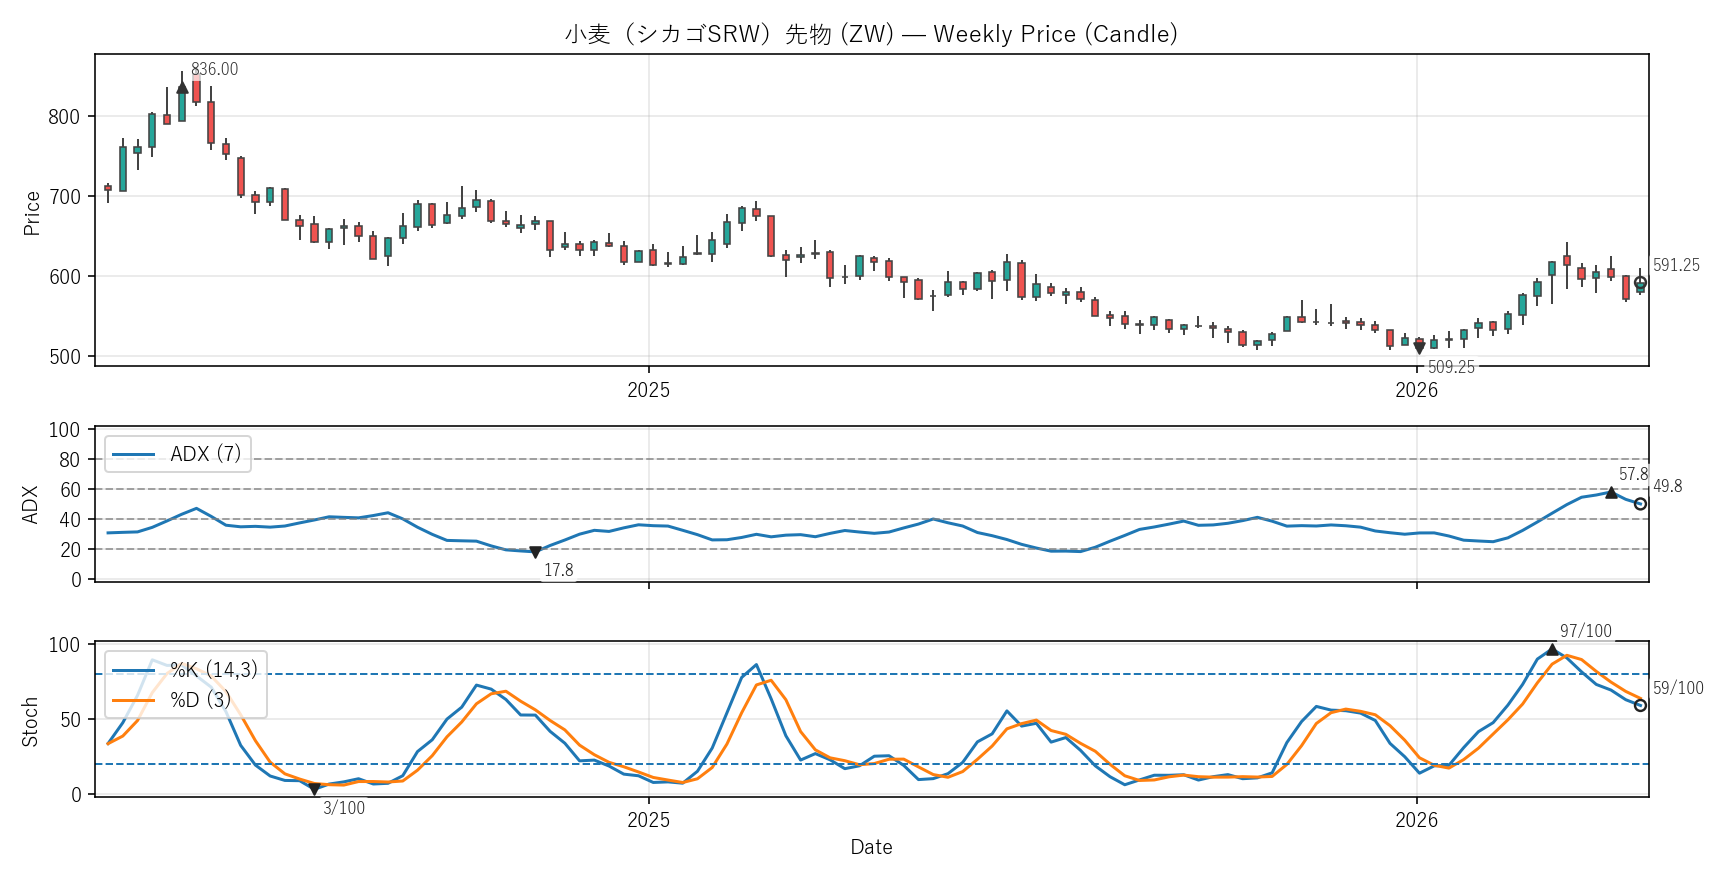
Task: Click the Stoch y-axis label
Action: 30,722
